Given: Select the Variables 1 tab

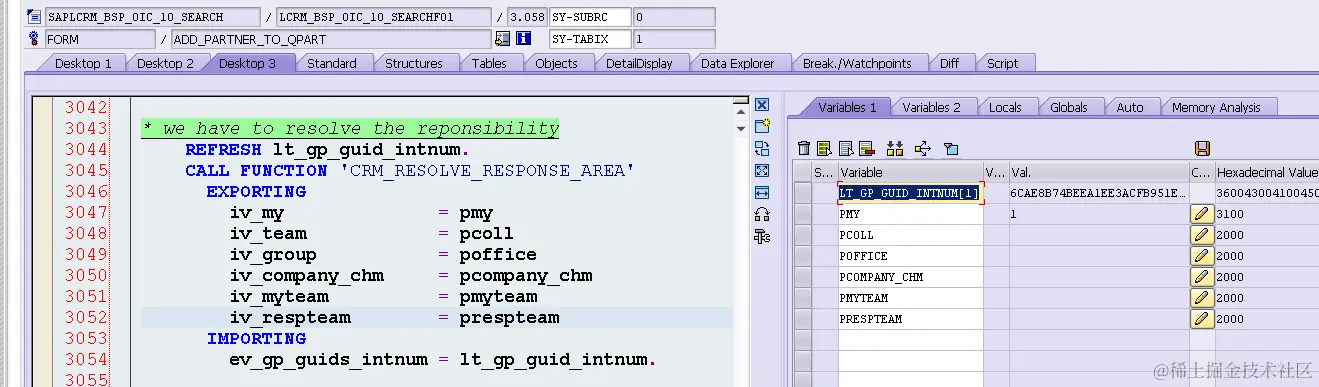Looking at the screenshot, I should pyautogui.click(x=847, y=107).
